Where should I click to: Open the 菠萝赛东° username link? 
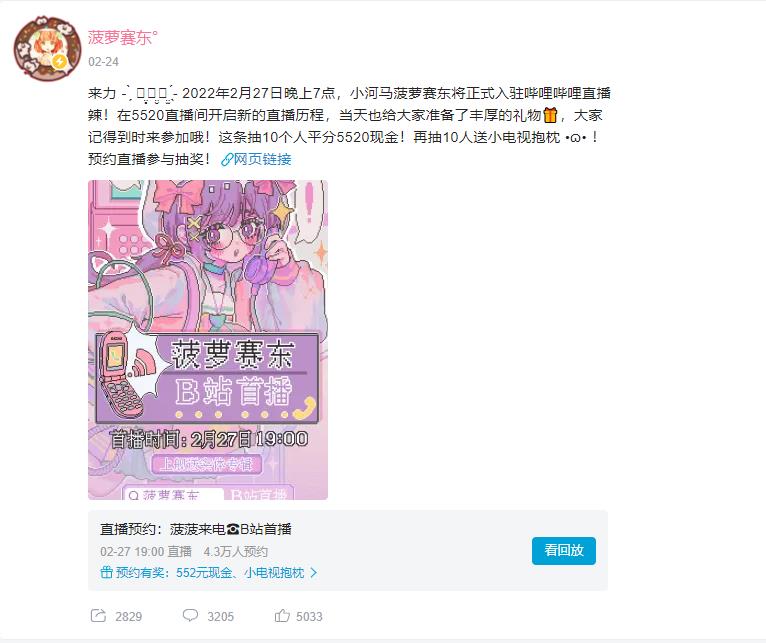[123, 38]
